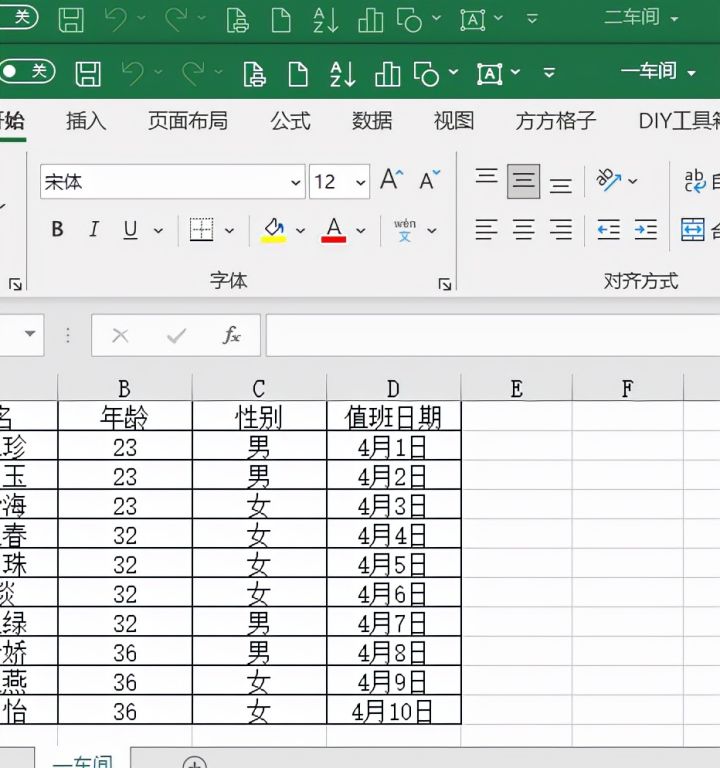The width and height of the screenshot is (720, 768).
Task: Center text horizontally
Action: point(524,229)
